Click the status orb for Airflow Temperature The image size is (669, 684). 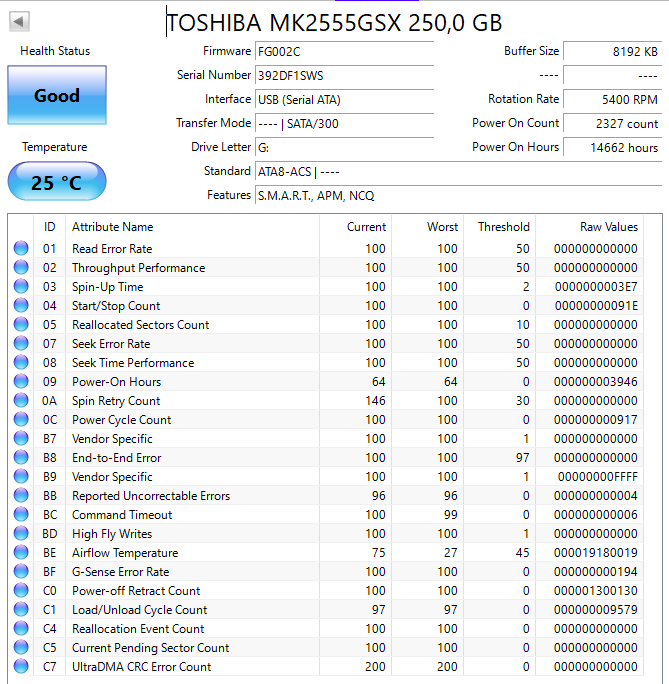[x=21, y=553]
